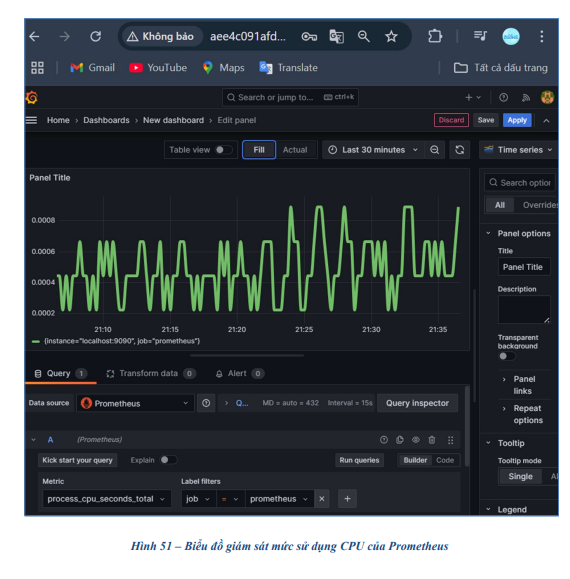Open the Translate bookmark
This screenshot has width=570, height=579.
(x=288, y=68)
